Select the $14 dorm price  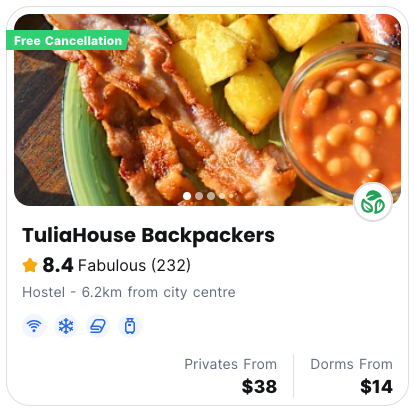[x=376, y=387]
